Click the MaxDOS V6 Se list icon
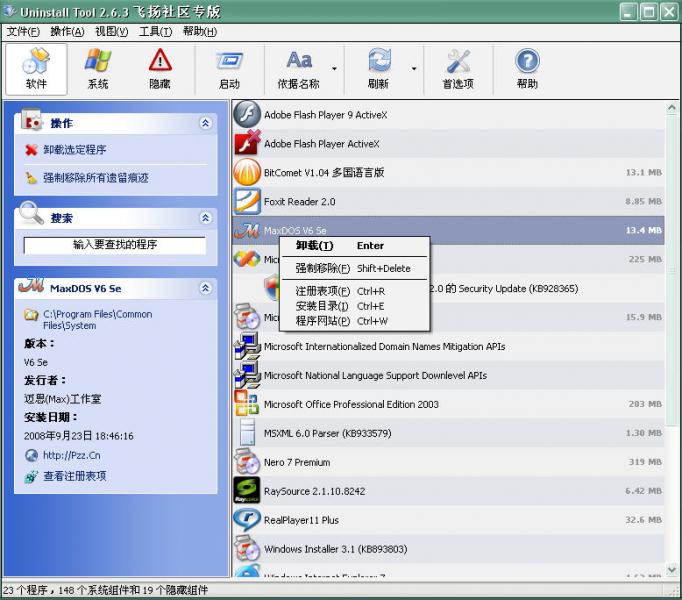 [x=247, y=230]
